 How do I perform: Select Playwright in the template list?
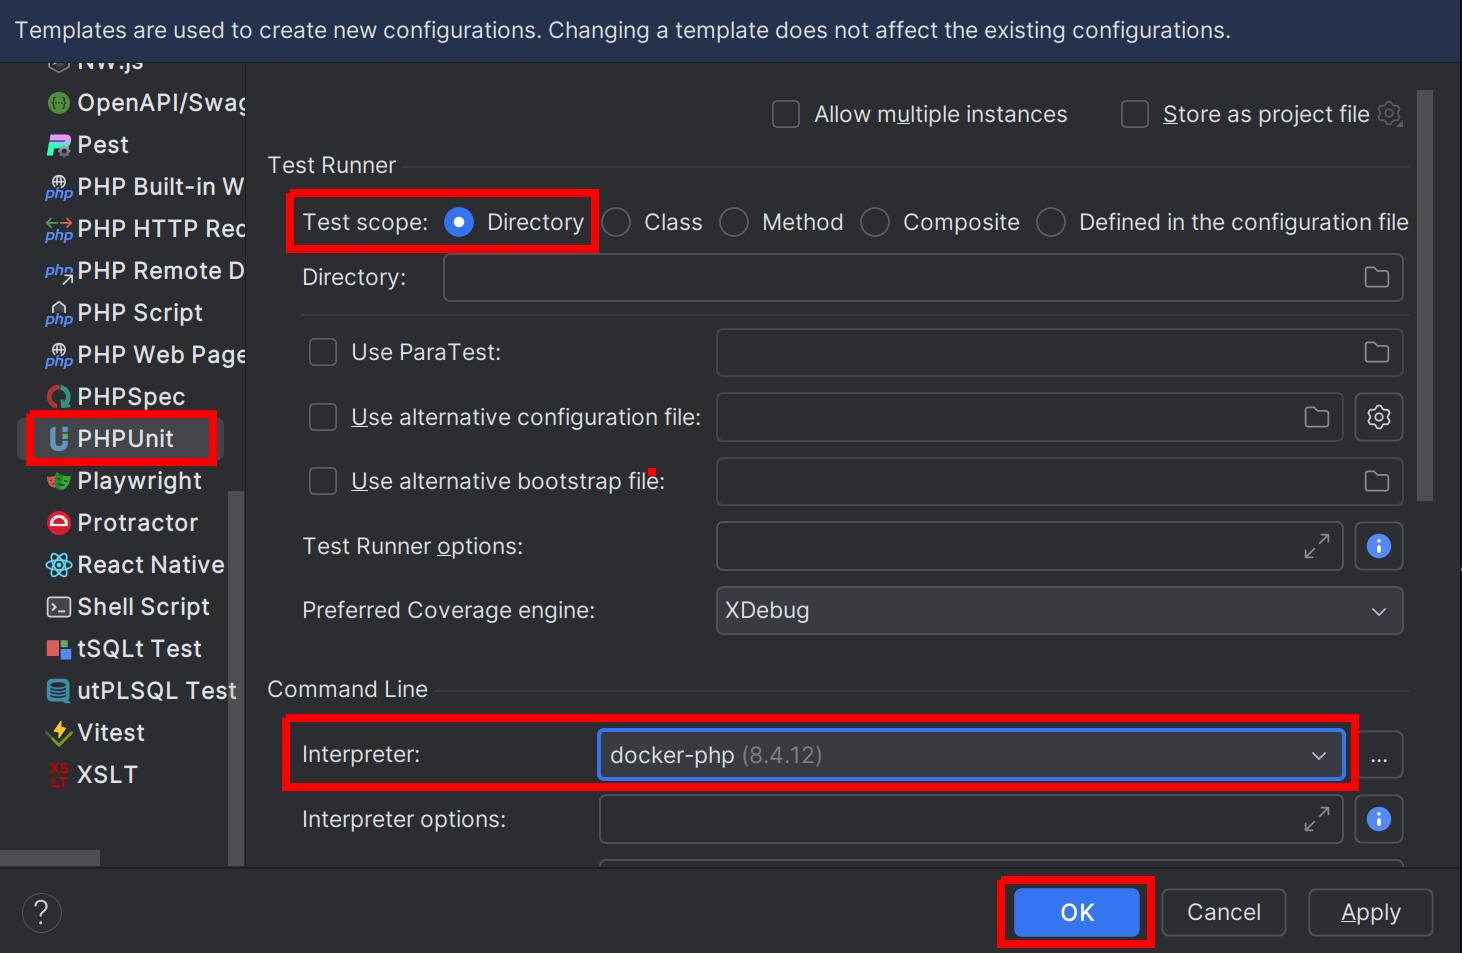(139, 481)
